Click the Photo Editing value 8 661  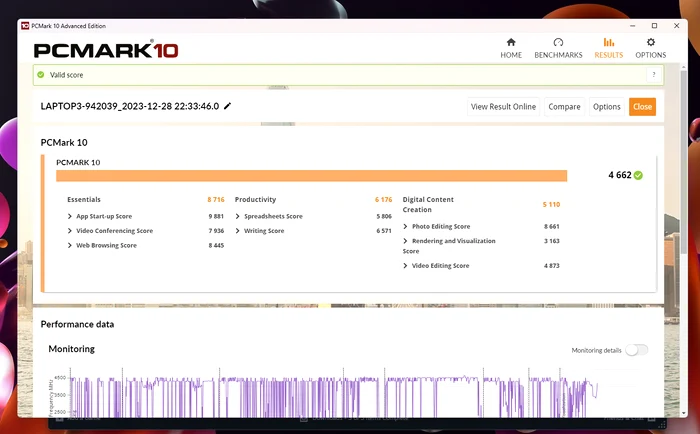click(x=552, y=226)
